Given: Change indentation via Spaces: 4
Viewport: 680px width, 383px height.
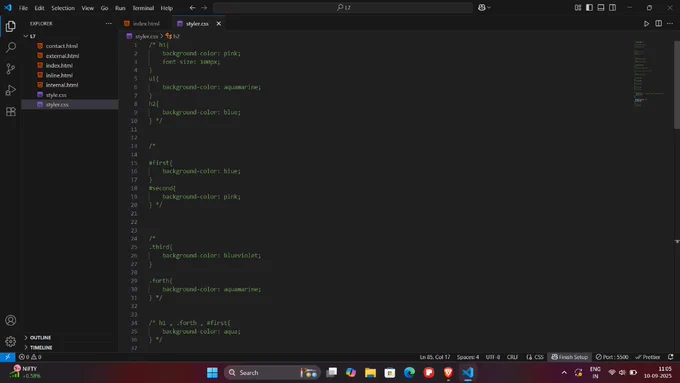Looking at the screenshot, I should (468, 357).
